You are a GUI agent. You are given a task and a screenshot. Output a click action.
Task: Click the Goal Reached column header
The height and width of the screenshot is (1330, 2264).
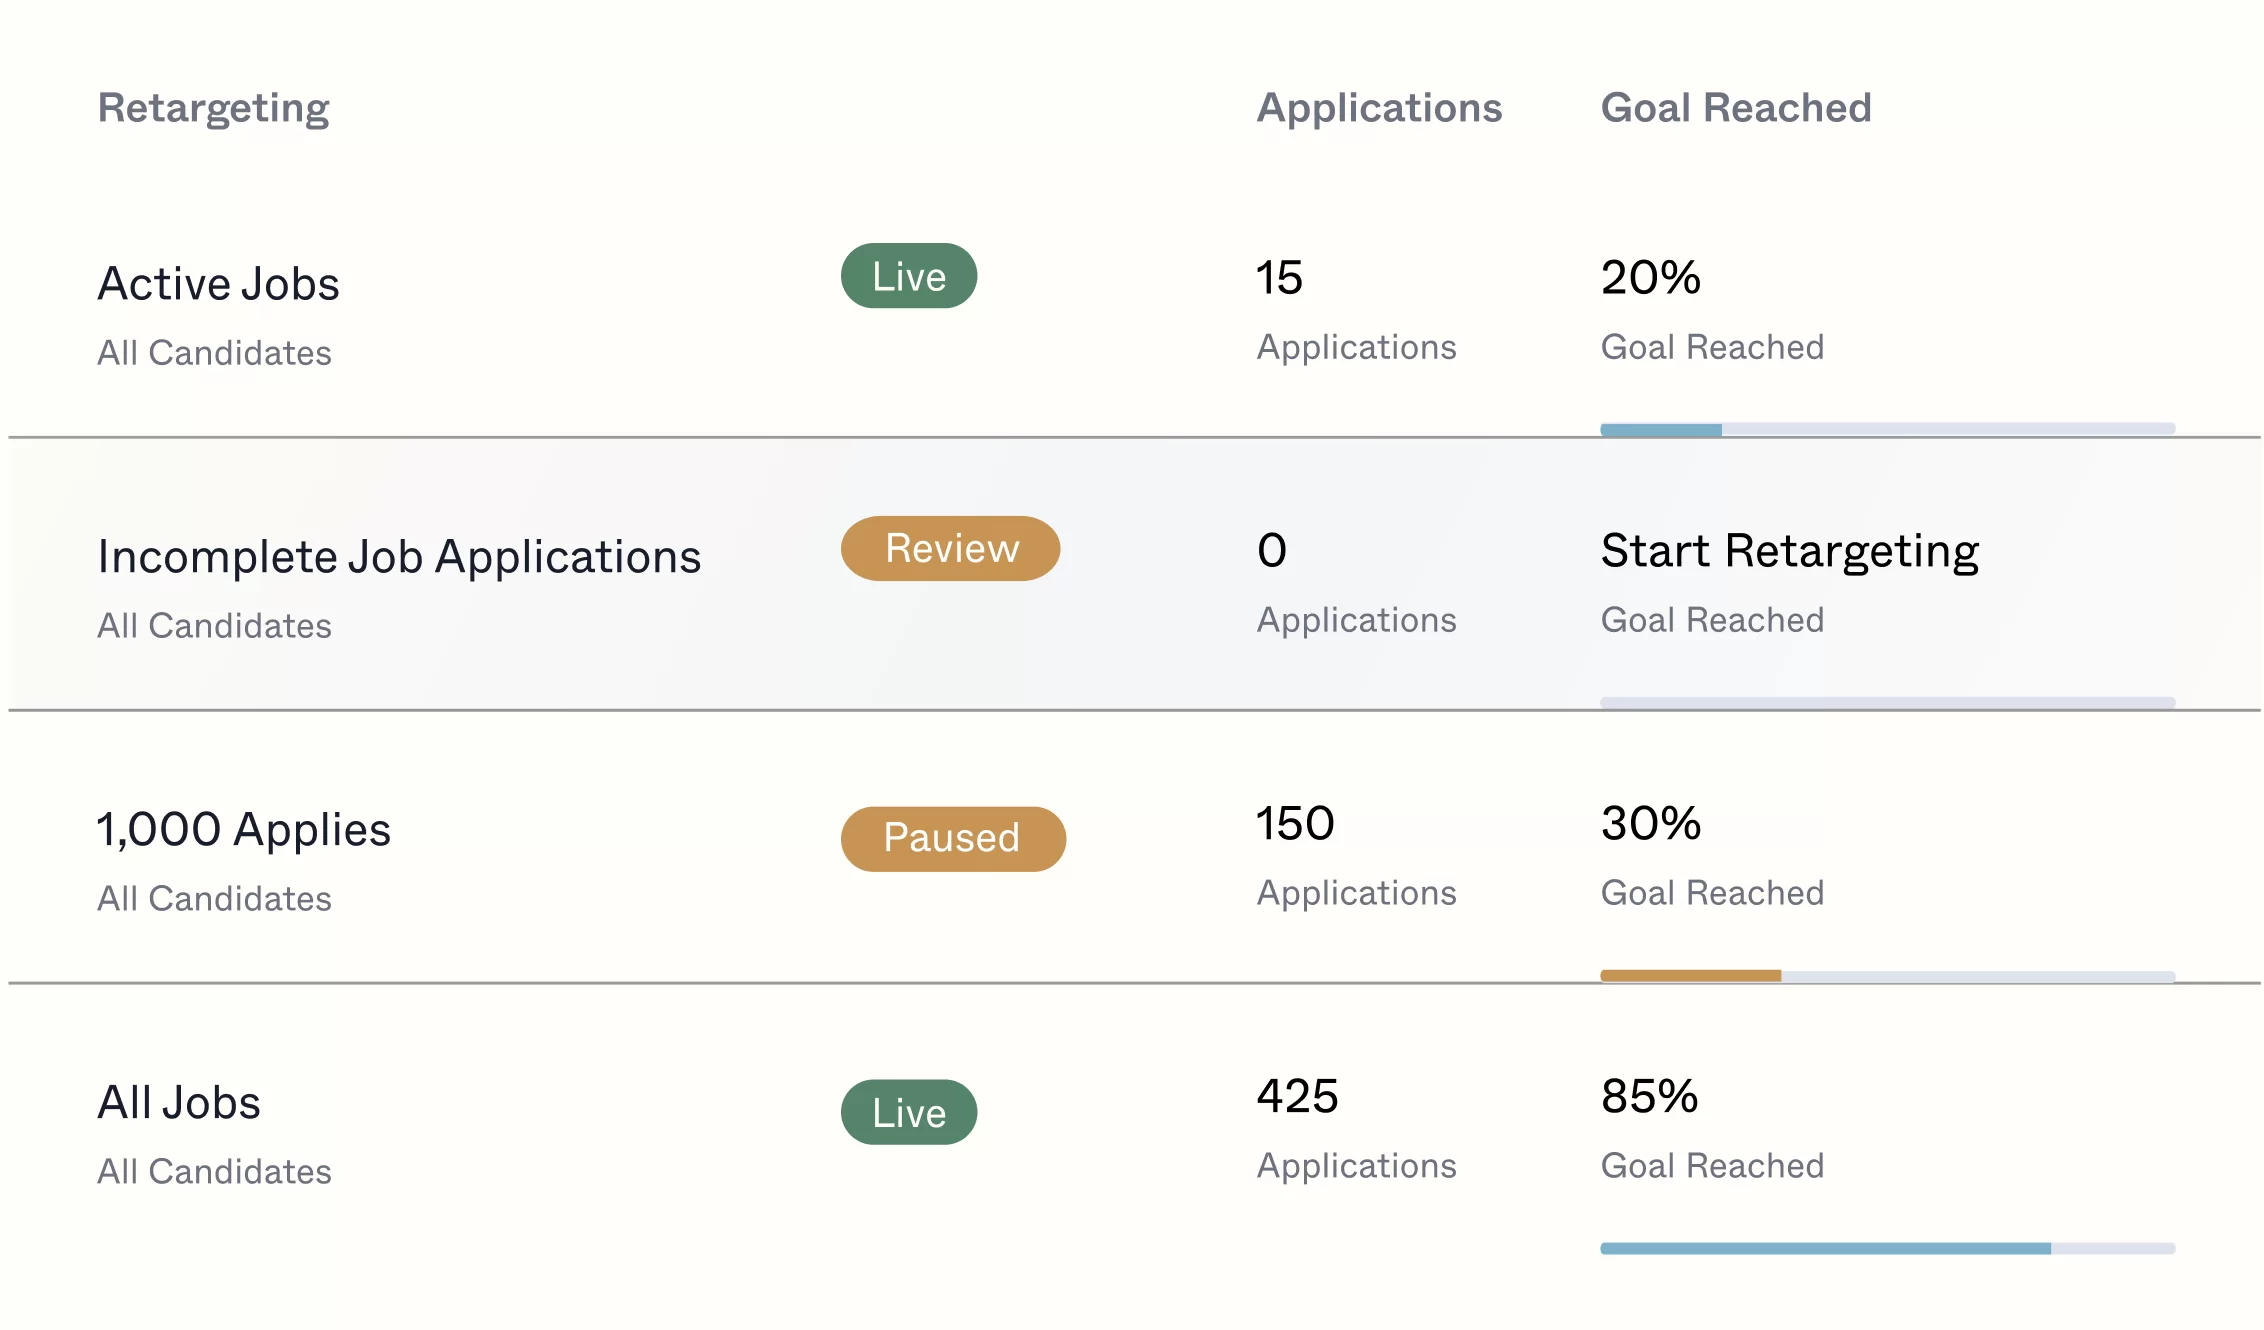click(x=1735, y=108)
